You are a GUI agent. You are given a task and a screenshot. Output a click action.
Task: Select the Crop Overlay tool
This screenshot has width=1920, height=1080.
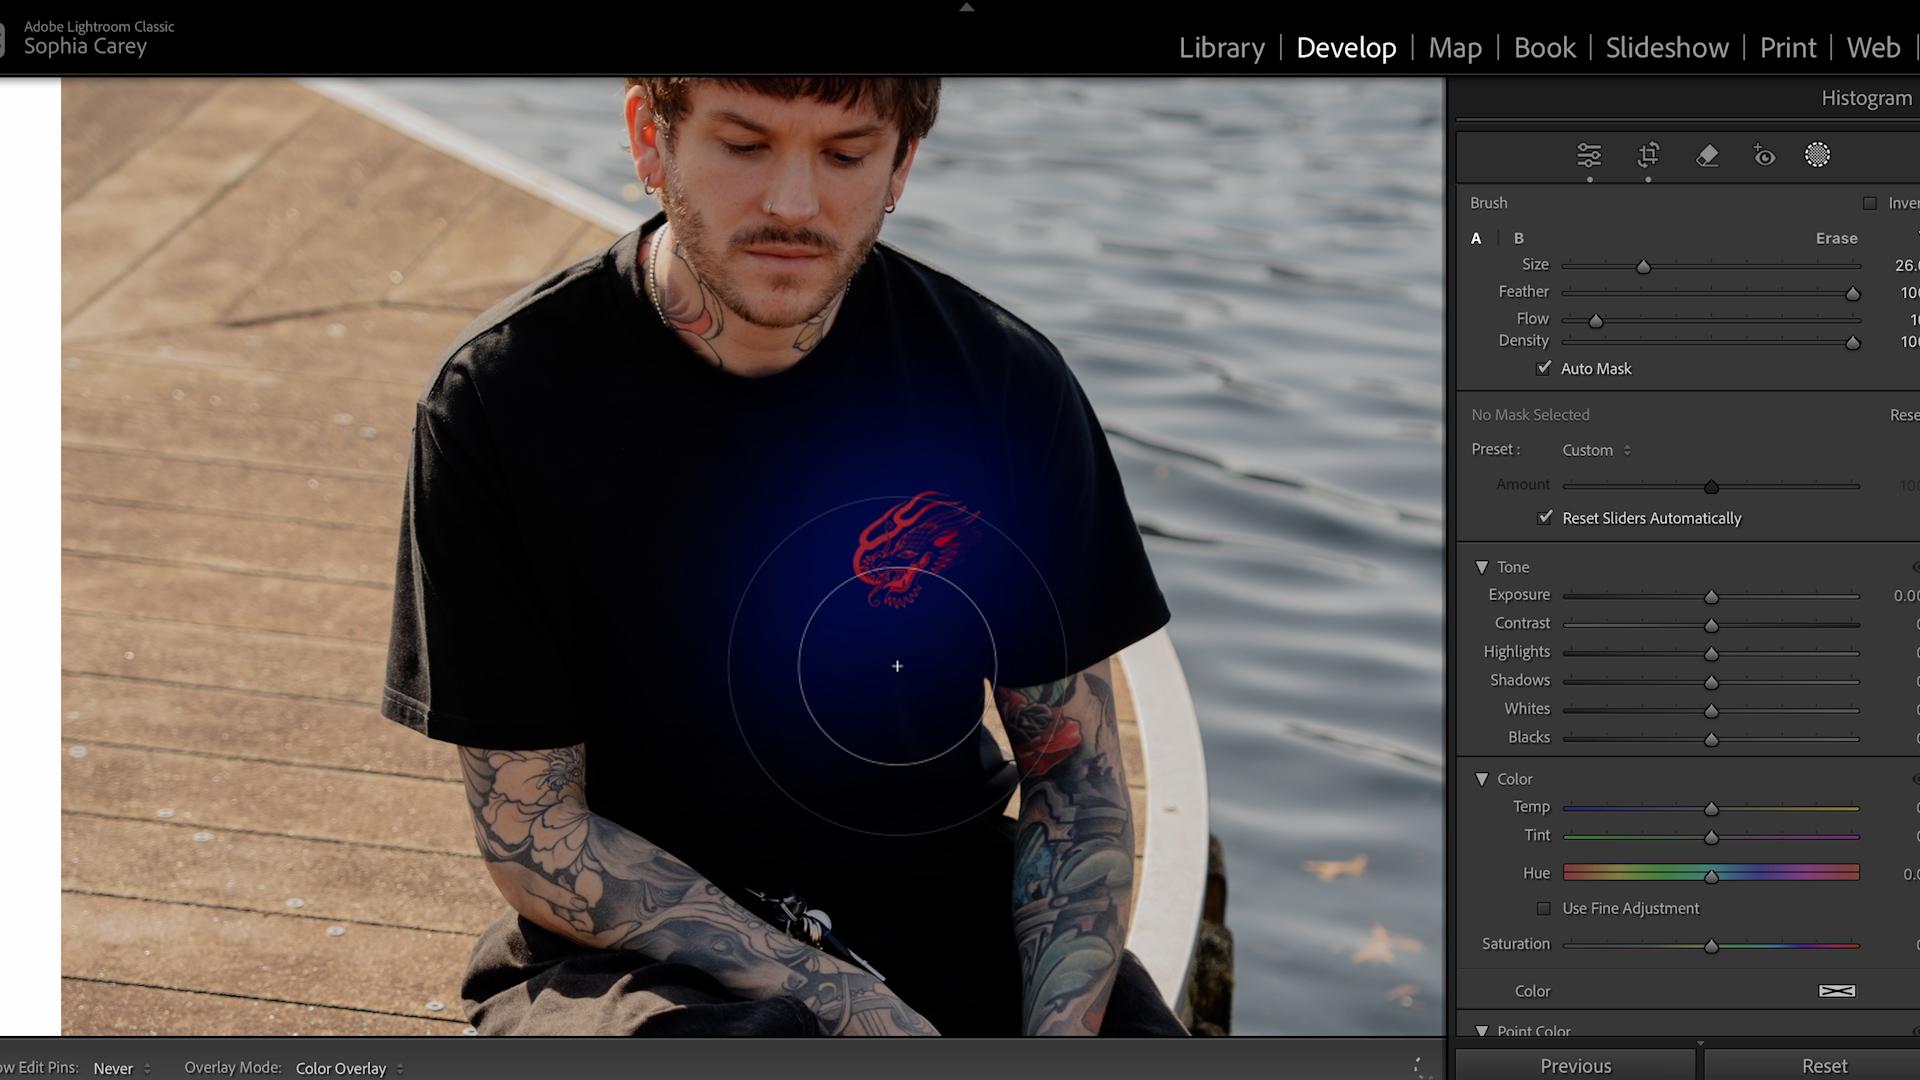(1648, 156)
